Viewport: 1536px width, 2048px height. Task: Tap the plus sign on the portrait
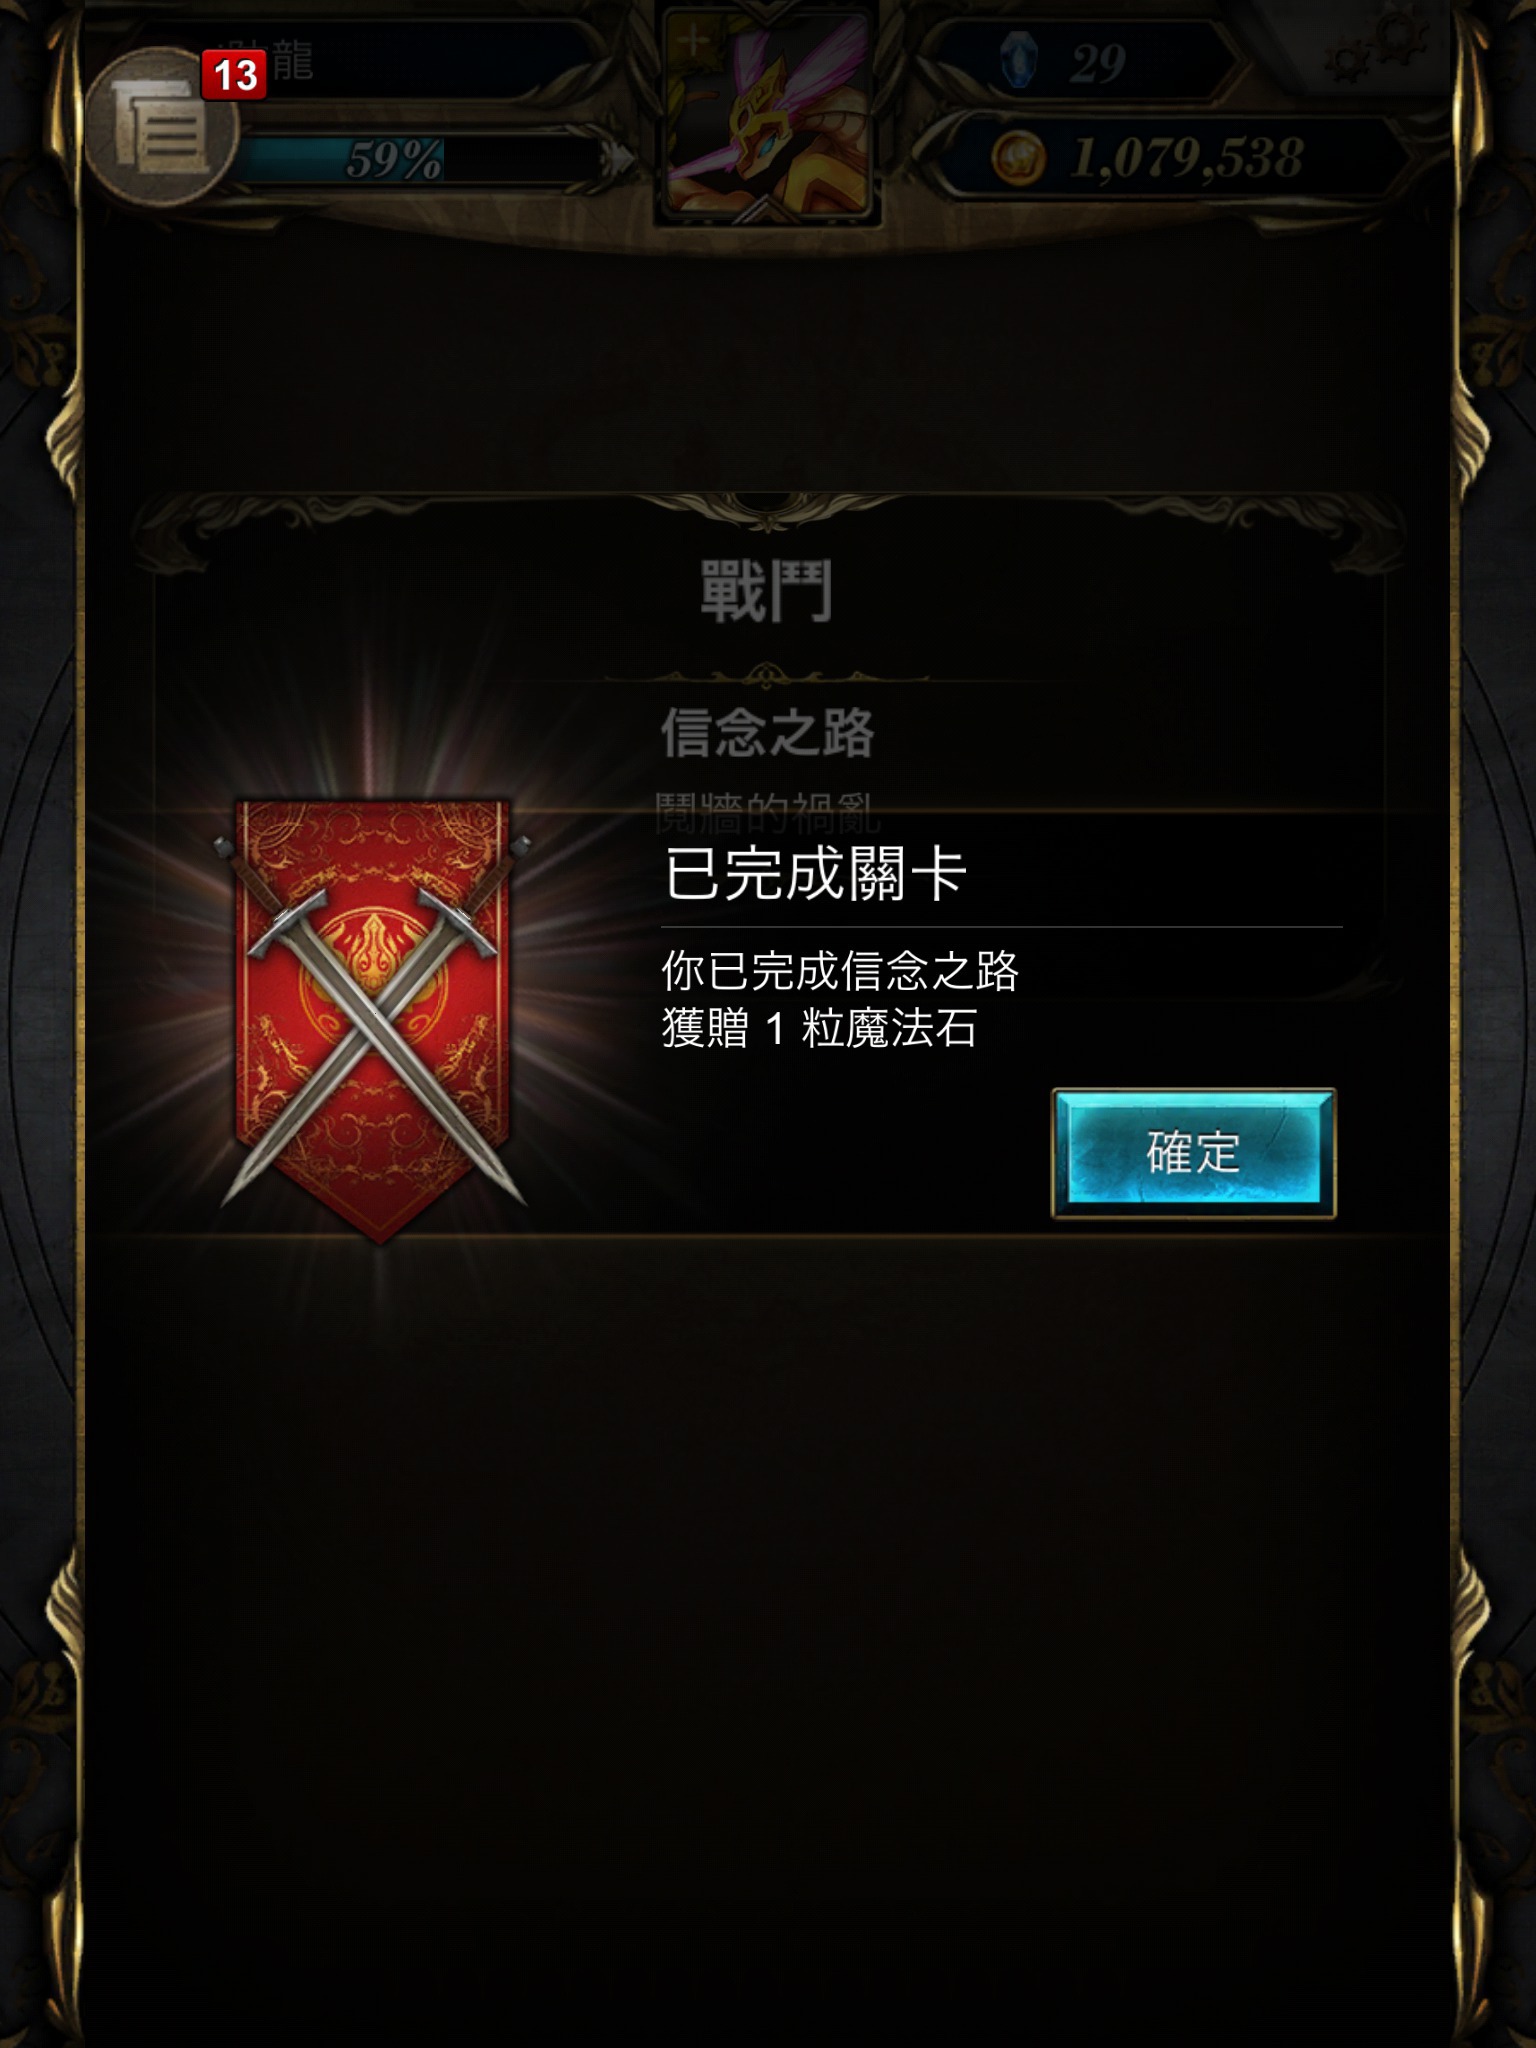pos(692,40)
